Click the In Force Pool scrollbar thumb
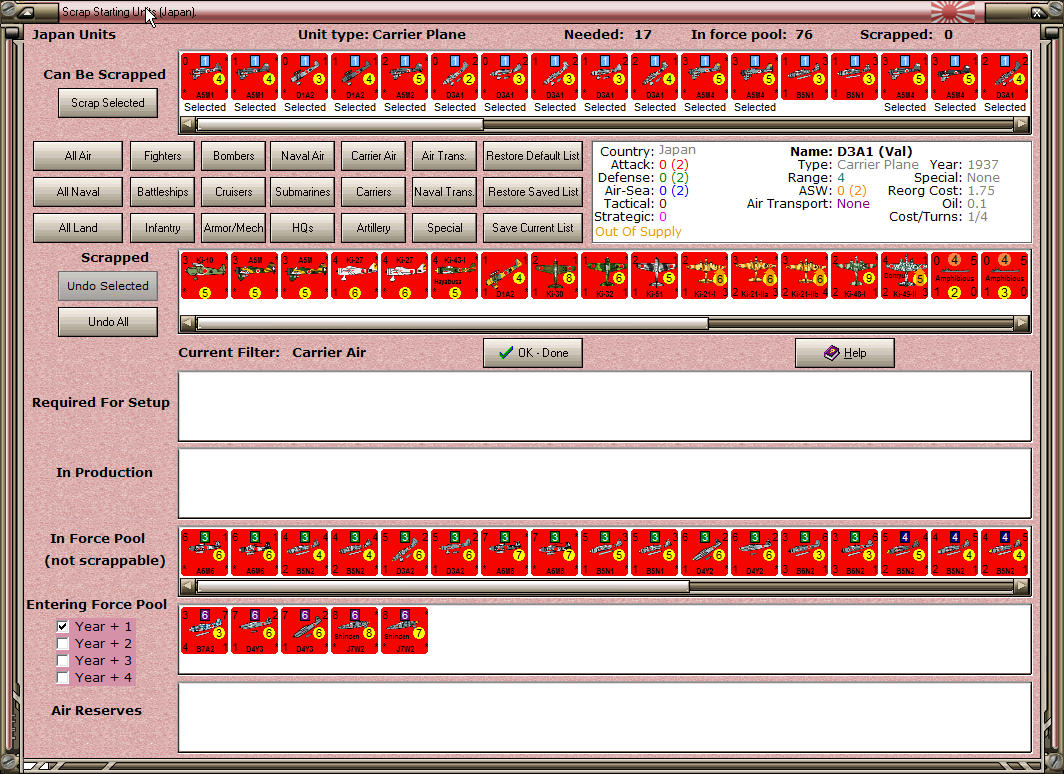Viewport: 1064px width, 774px height. (442, 587)
